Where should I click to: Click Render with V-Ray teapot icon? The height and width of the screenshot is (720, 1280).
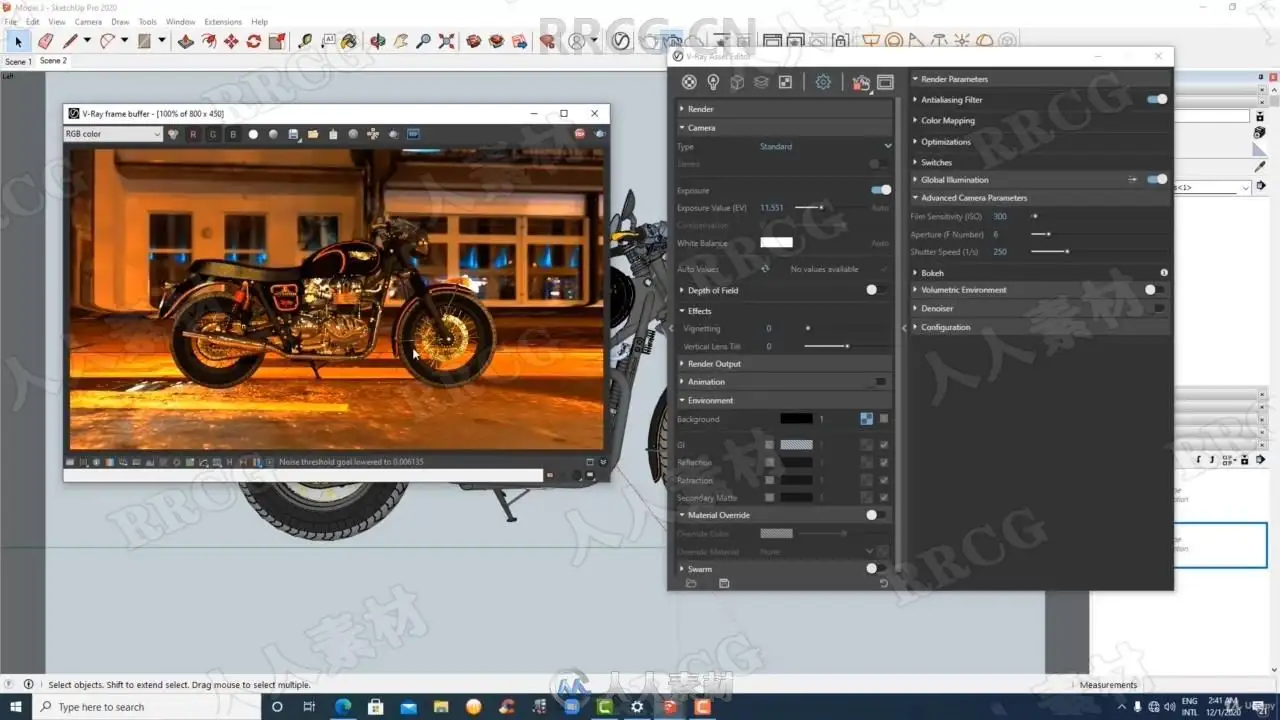pyautogui.click(x=860, y=82)
